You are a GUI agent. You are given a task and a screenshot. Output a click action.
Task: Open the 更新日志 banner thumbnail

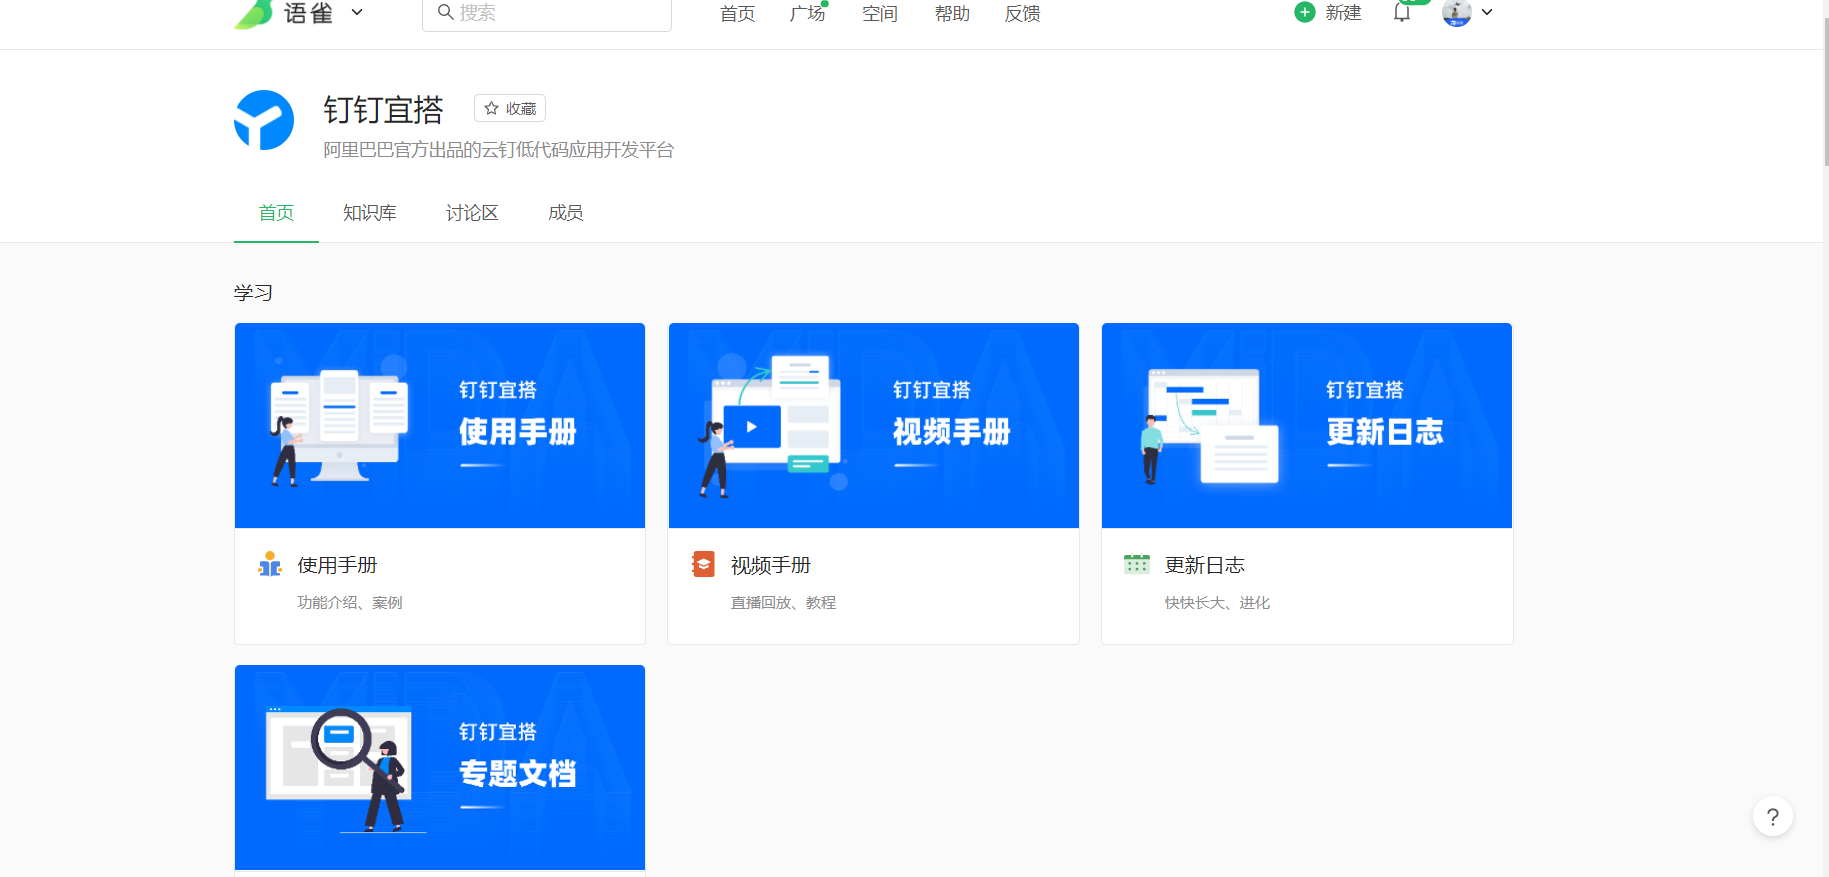click(1307, 425)
